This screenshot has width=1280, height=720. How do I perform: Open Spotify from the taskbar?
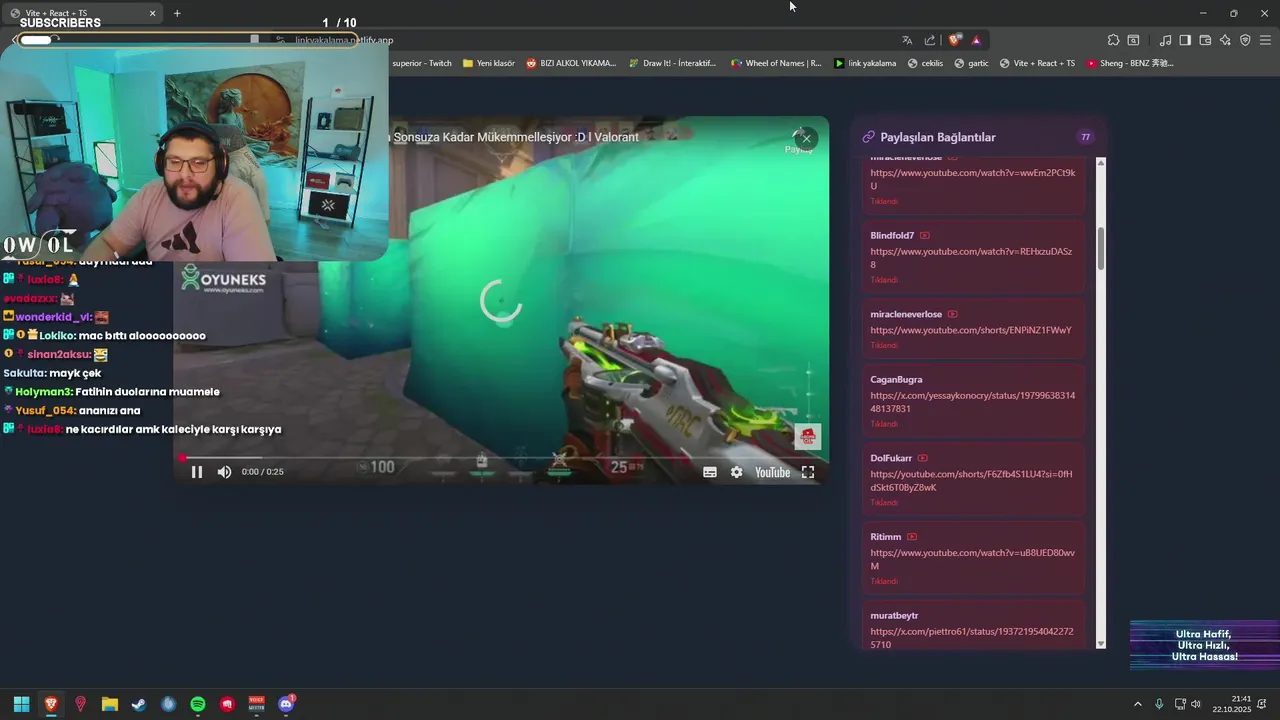(198, 704)
